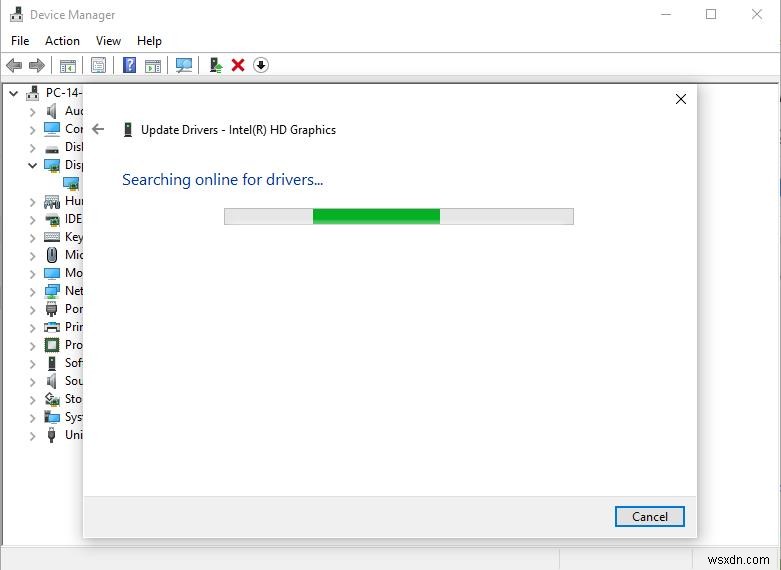The height and width of the screenshot is (570, 781).
Task: Expand the Monitors (Mo) node
Action: click(32, 274)
